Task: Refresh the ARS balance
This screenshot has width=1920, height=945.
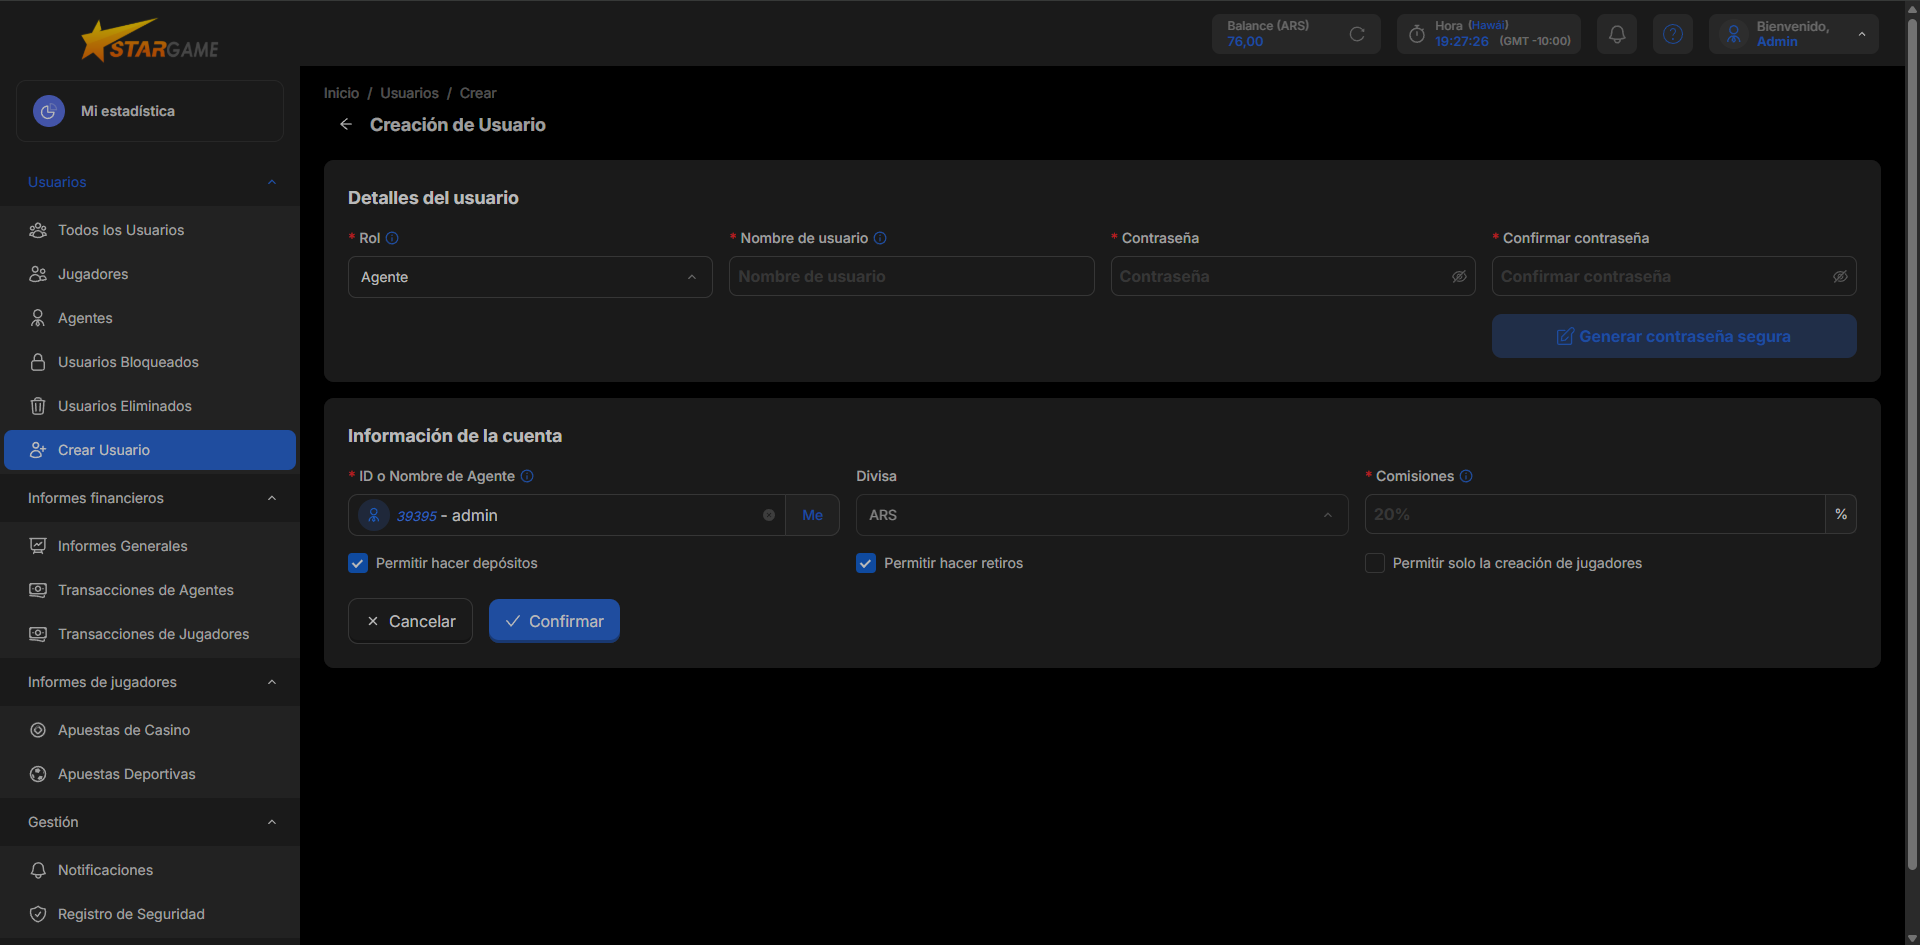Action: 1357,34
